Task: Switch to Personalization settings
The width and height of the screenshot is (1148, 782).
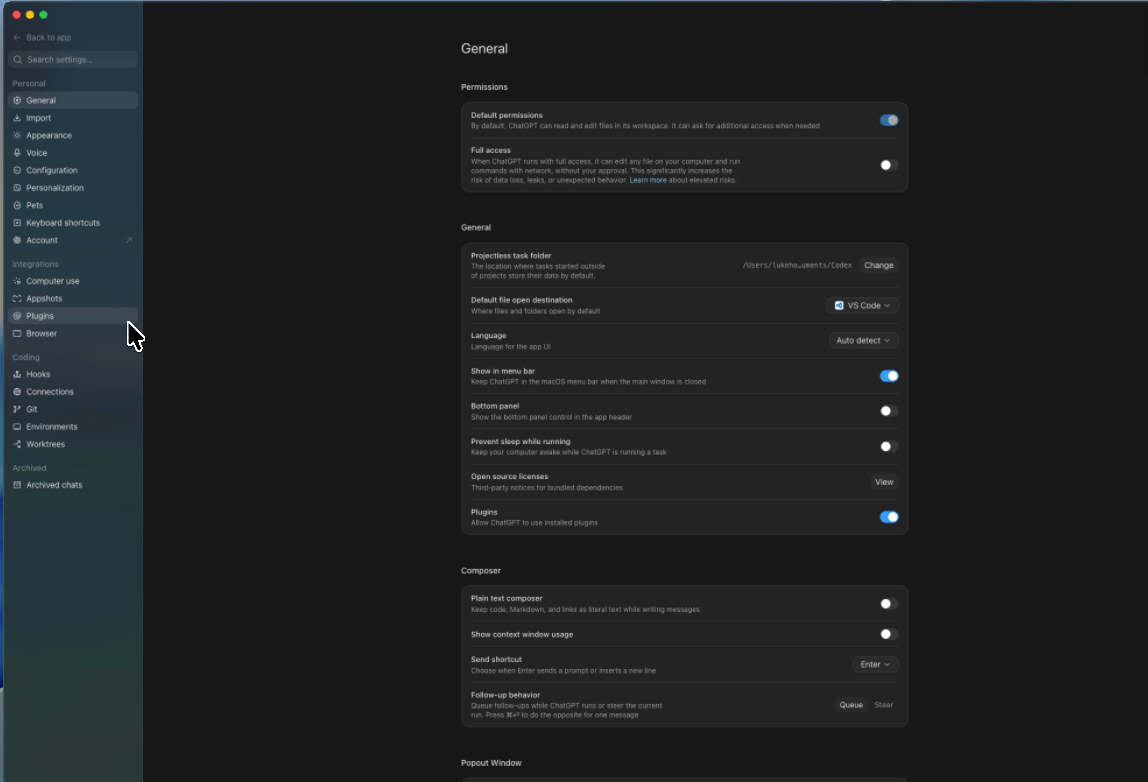Action: 73,188
